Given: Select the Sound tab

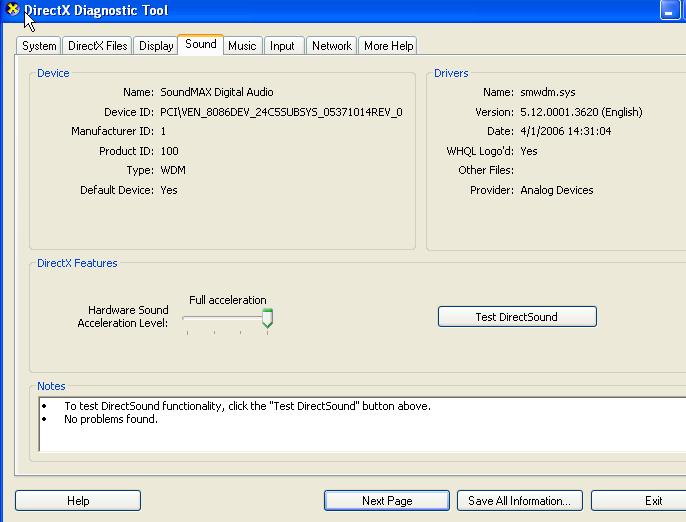Looking at the screenshot, I should (x=200, y=44).
